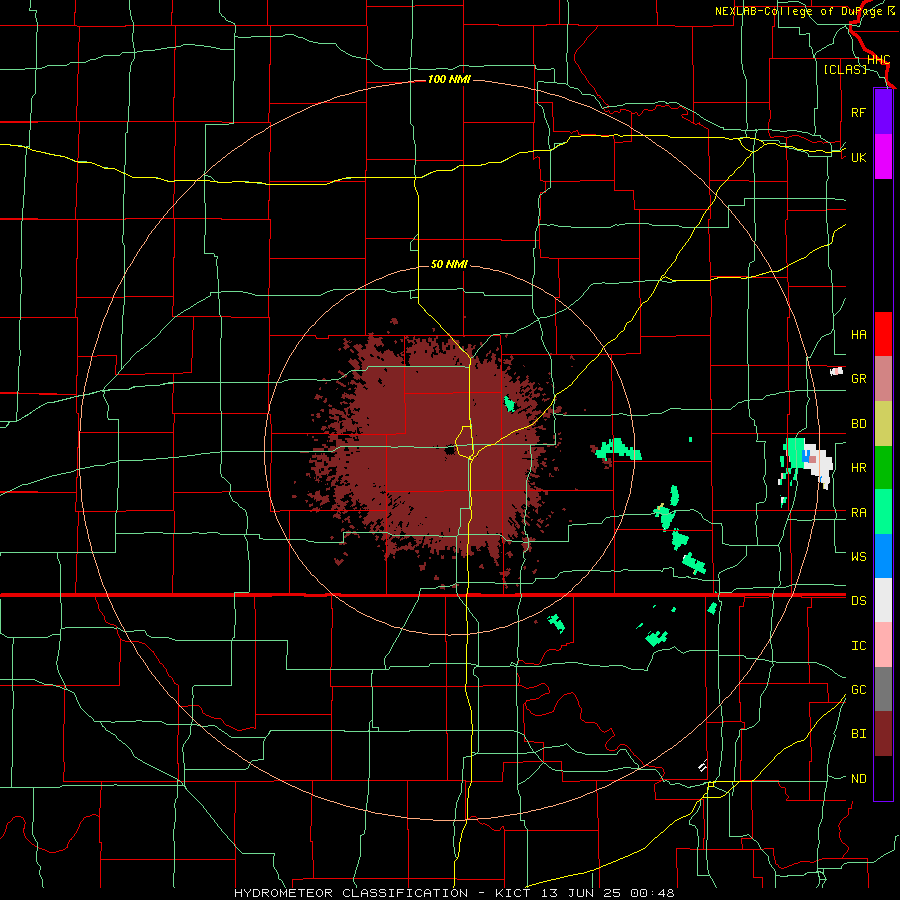Screen dimensions: 900x900
Task: Click the 'RA' legend label
Action: point(858,513)
